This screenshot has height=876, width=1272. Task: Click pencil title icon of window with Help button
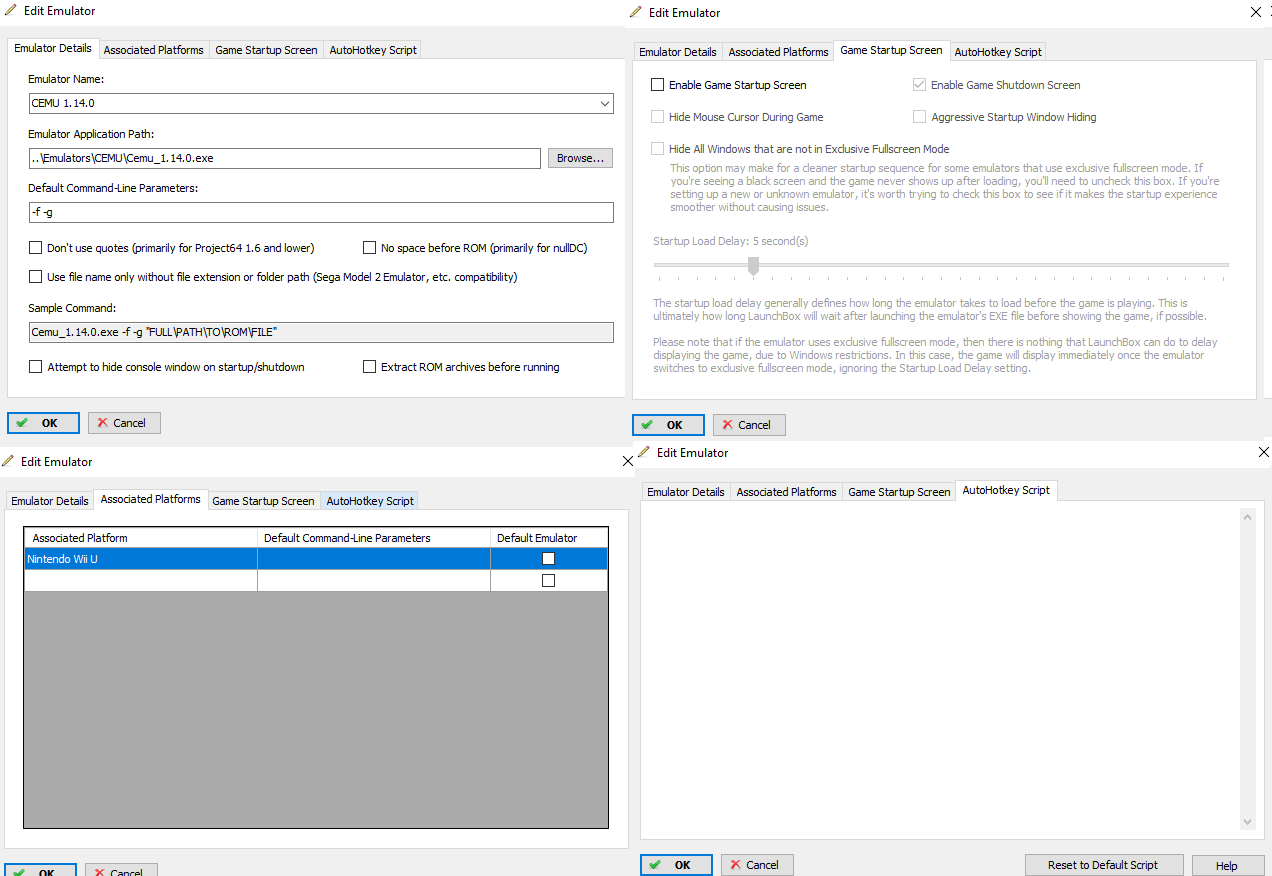tap(644, 452)
